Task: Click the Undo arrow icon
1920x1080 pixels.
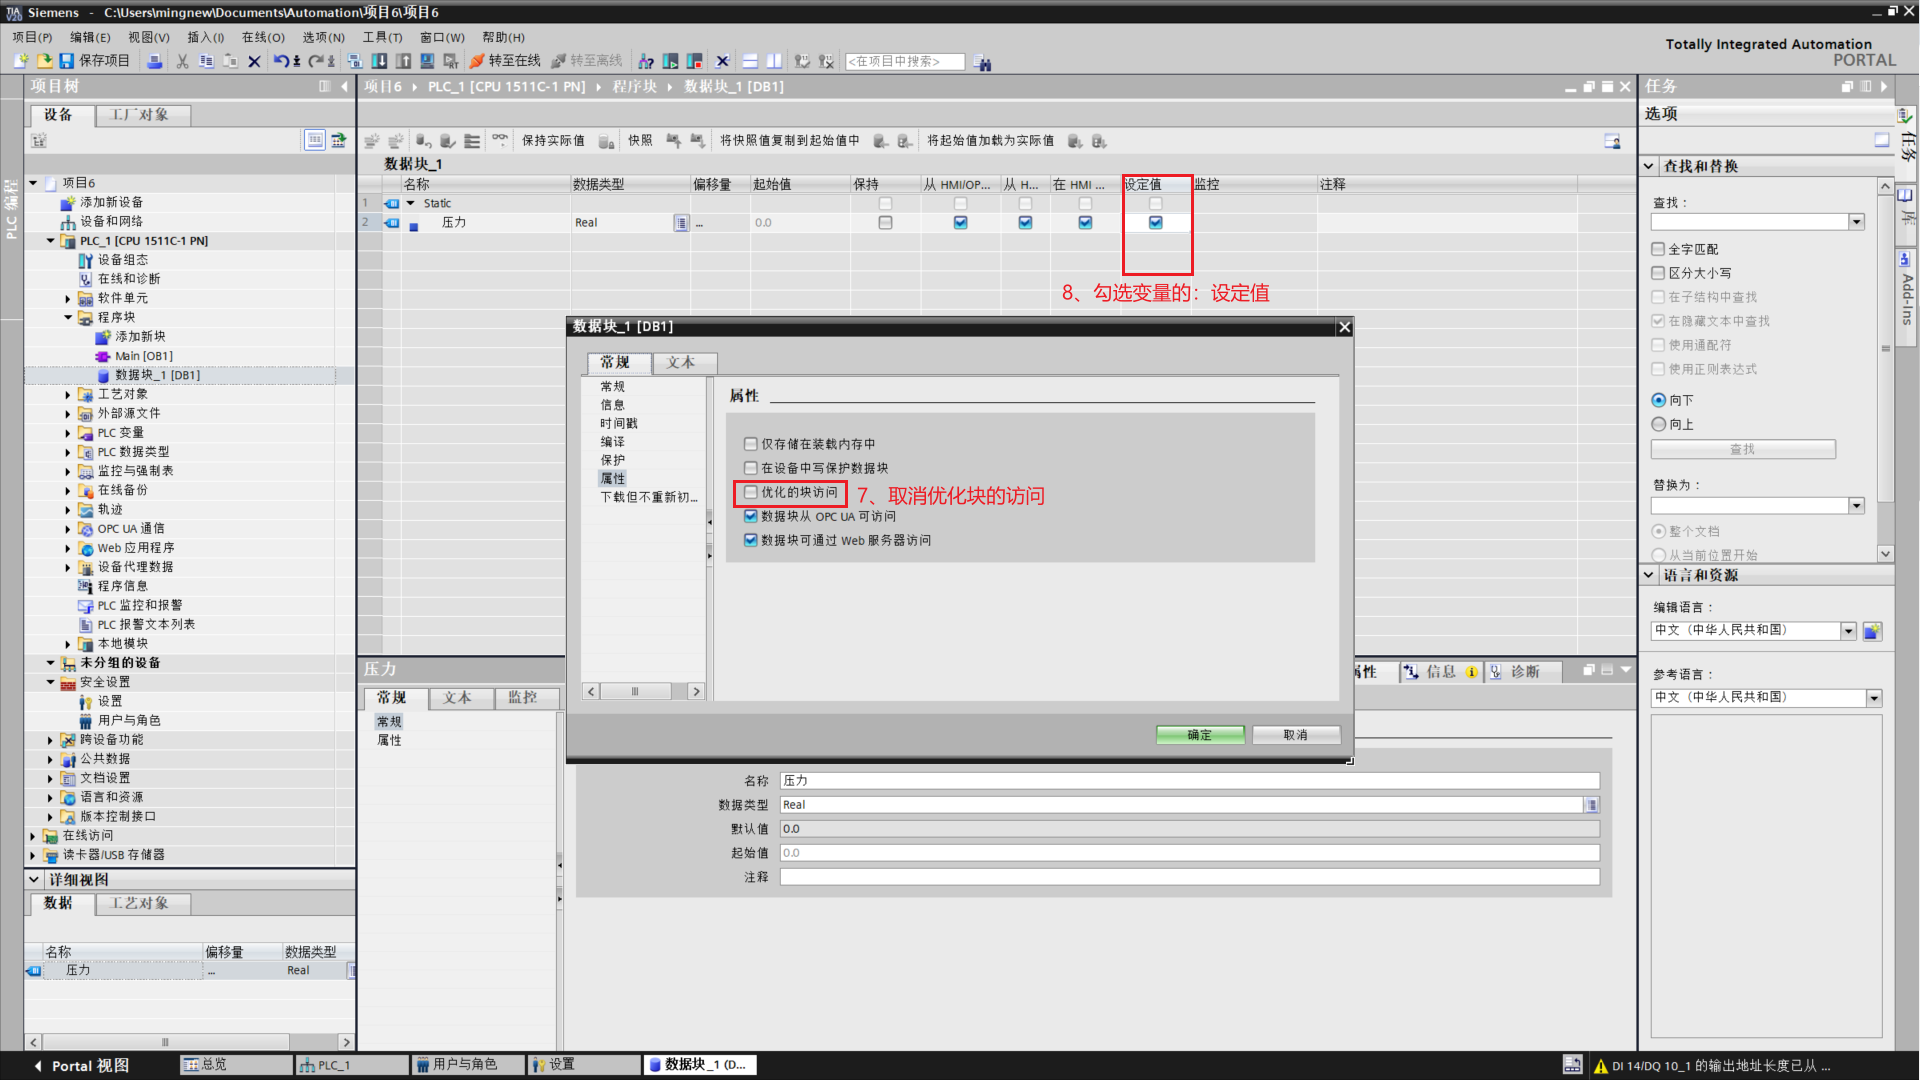Action: coord(281,61)
